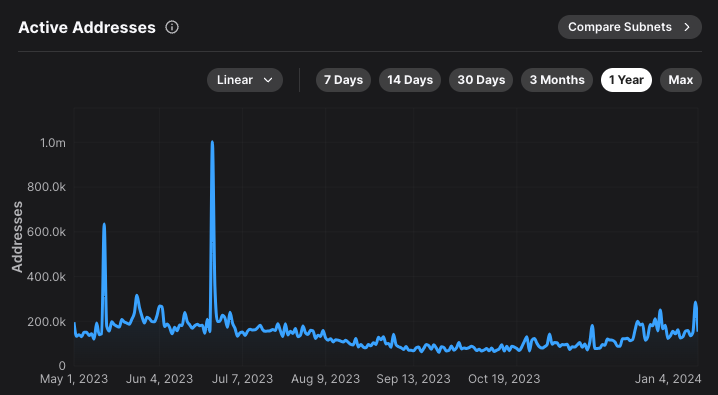Click the Jul 7, 2023 date label
The width and height of the screenshot is (718, 395).
click(x=242, y=379)
